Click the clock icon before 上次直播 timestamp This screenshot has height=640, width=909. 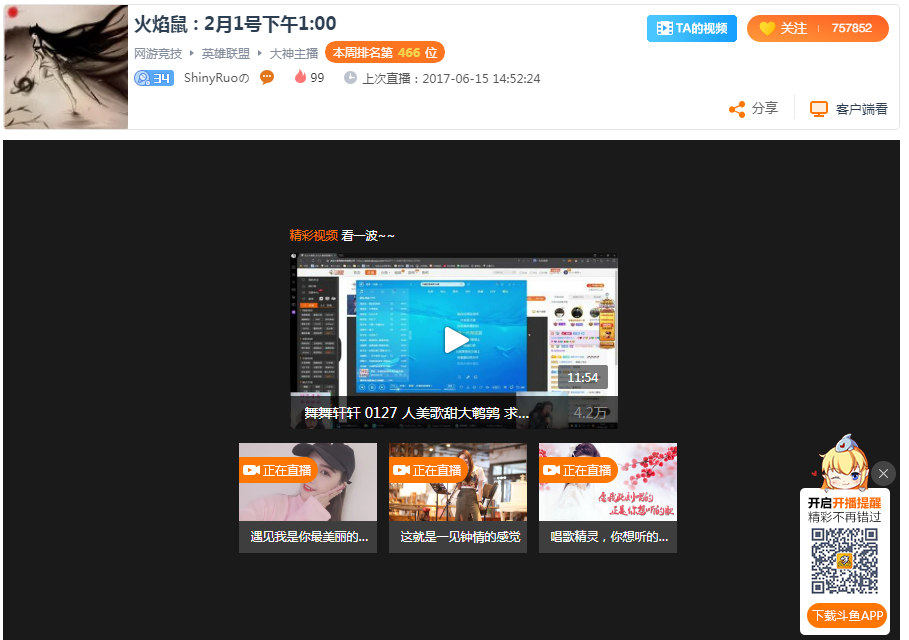[x=353, y=77]
